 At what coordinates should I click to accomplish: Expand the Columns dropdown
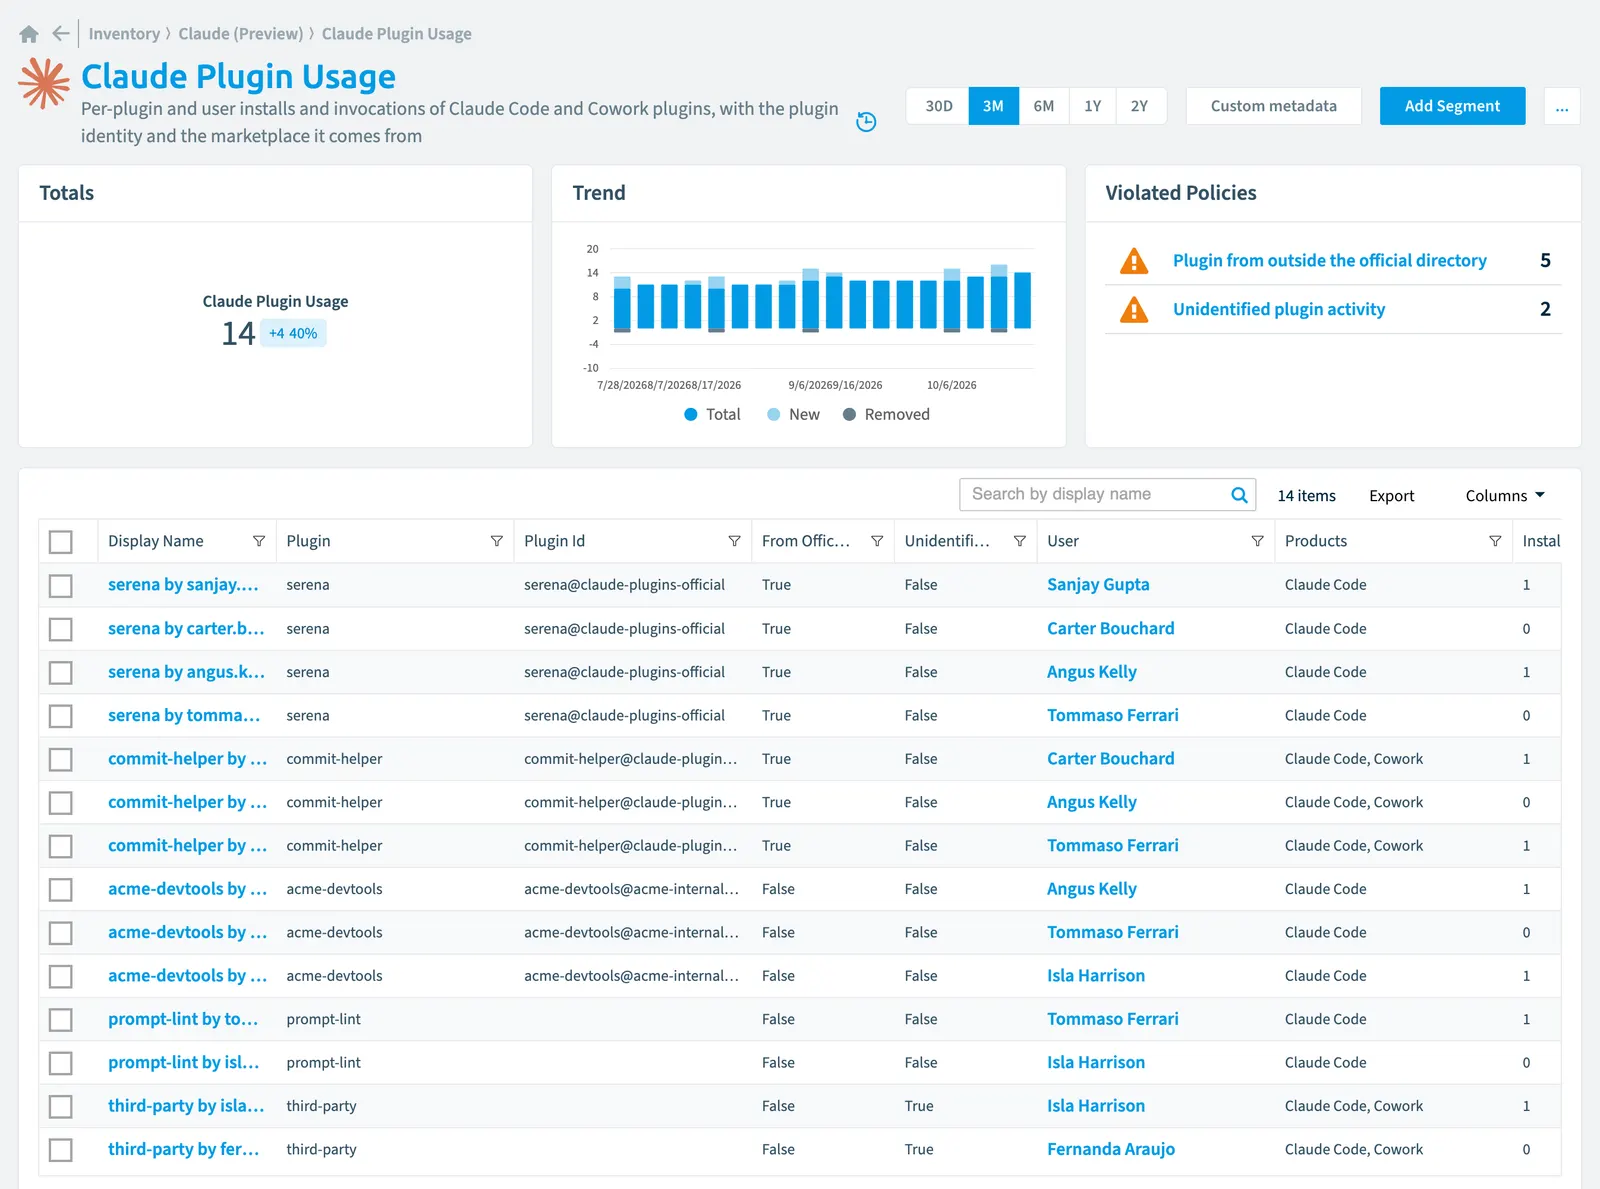(x=1505, y=496)
